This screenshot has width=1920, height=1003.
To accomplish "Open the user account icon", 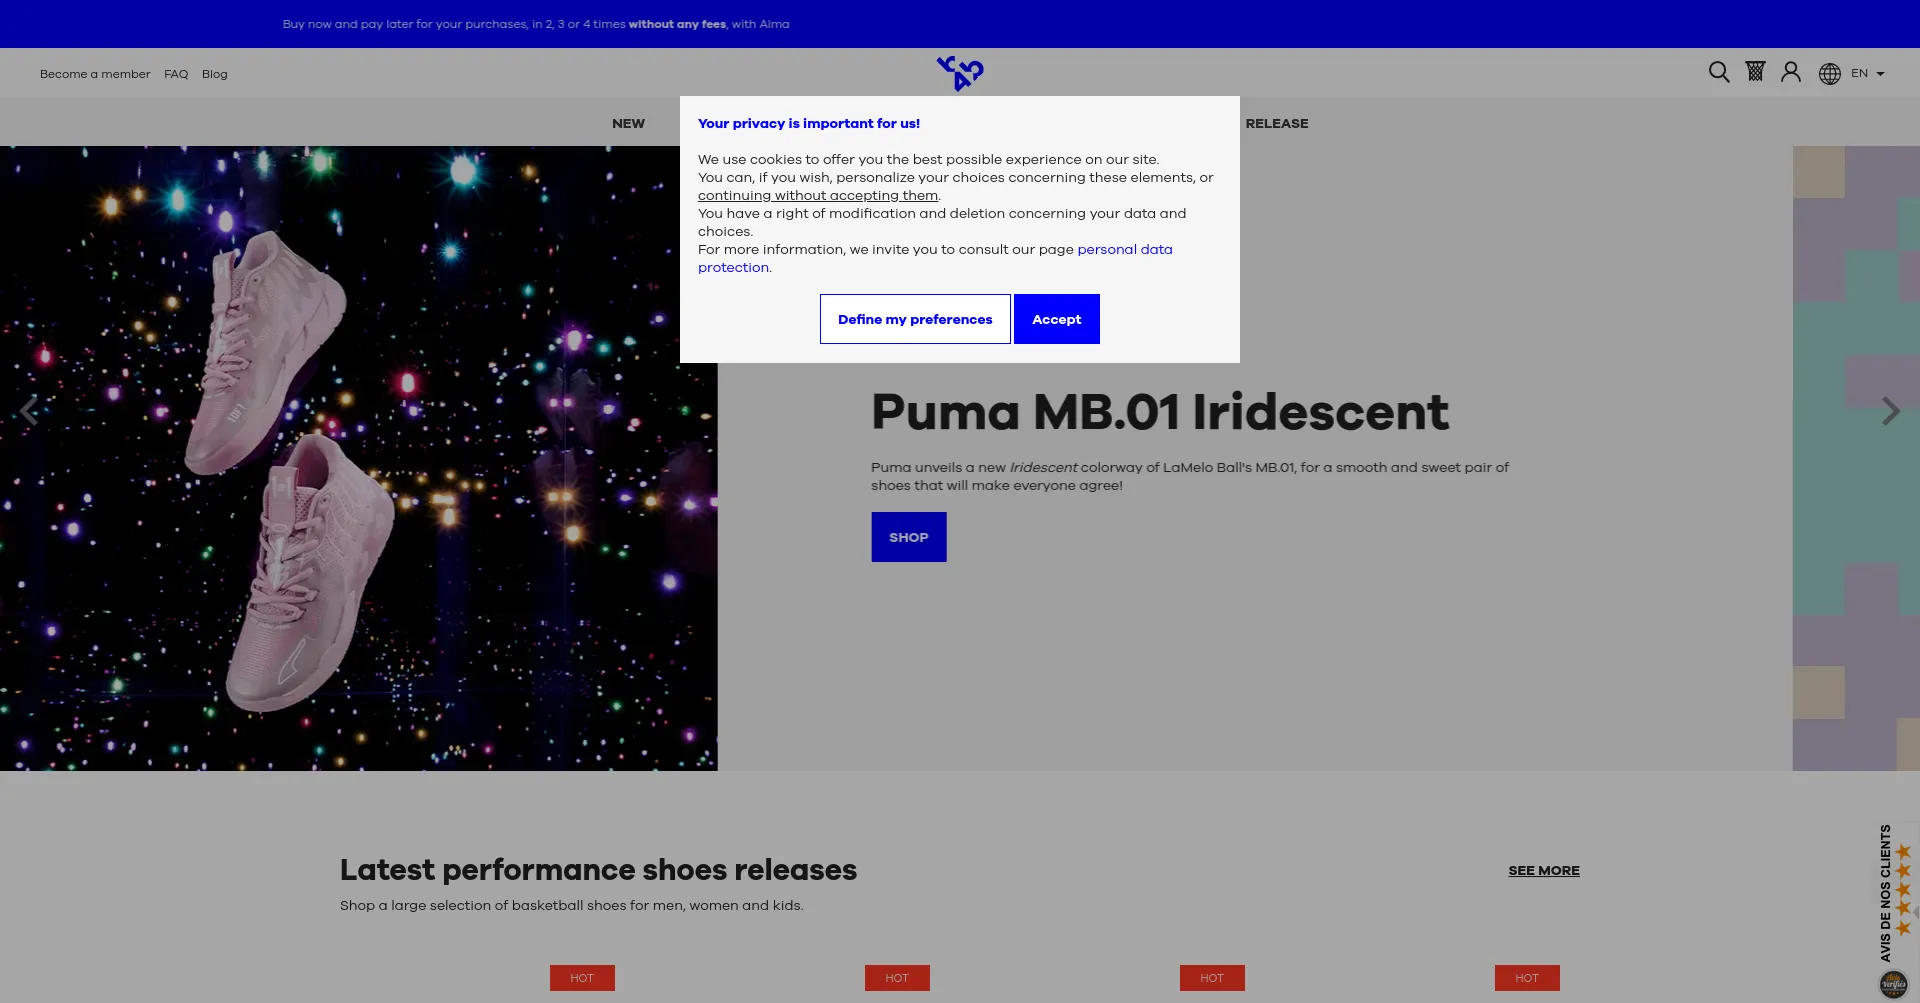I will 1791,72.
